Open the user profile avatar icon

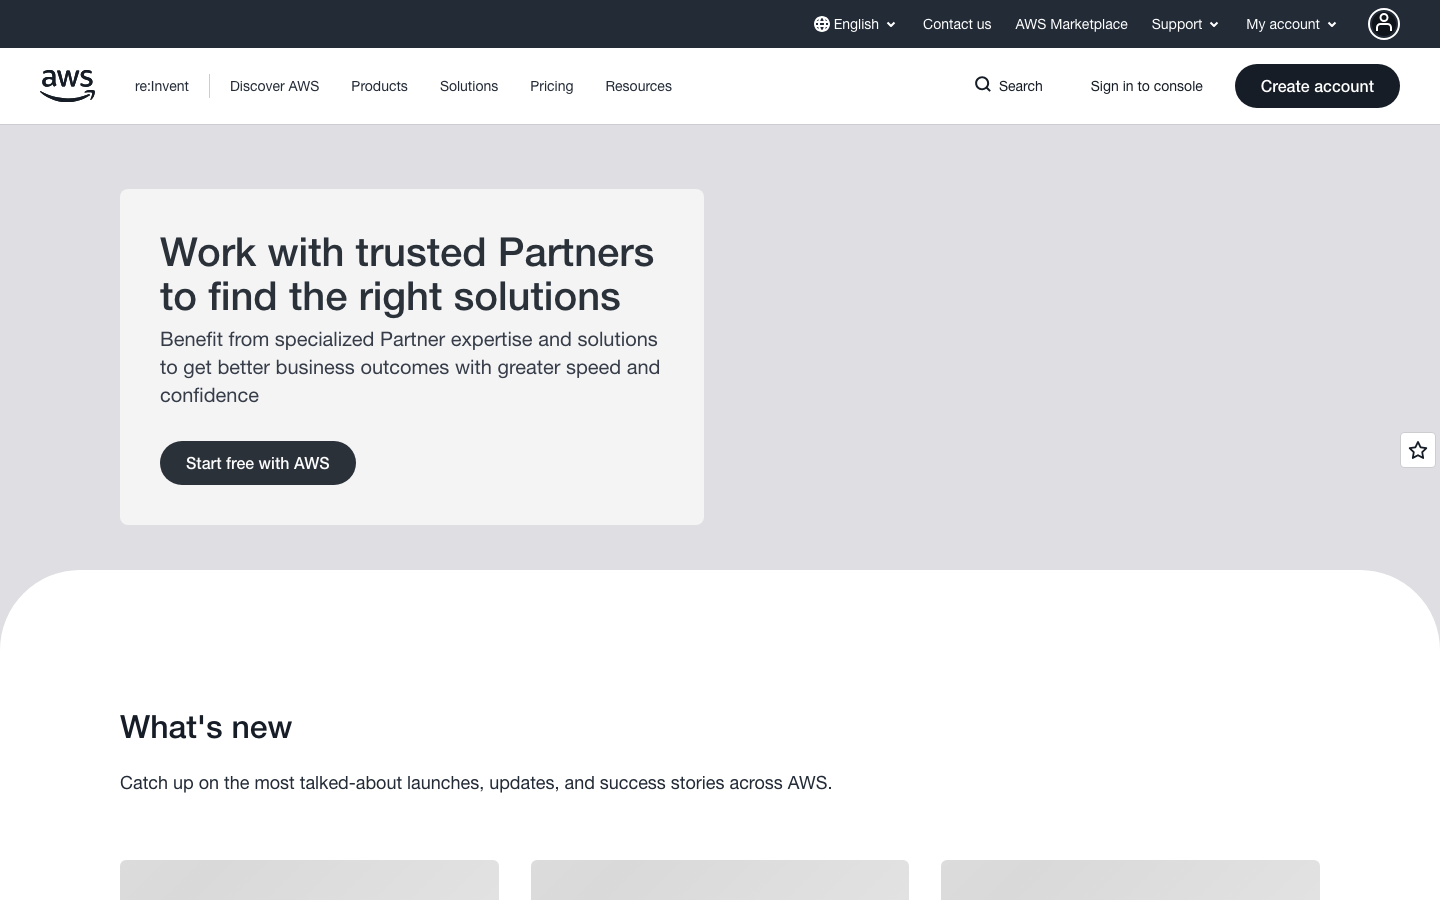point(1384,24)
